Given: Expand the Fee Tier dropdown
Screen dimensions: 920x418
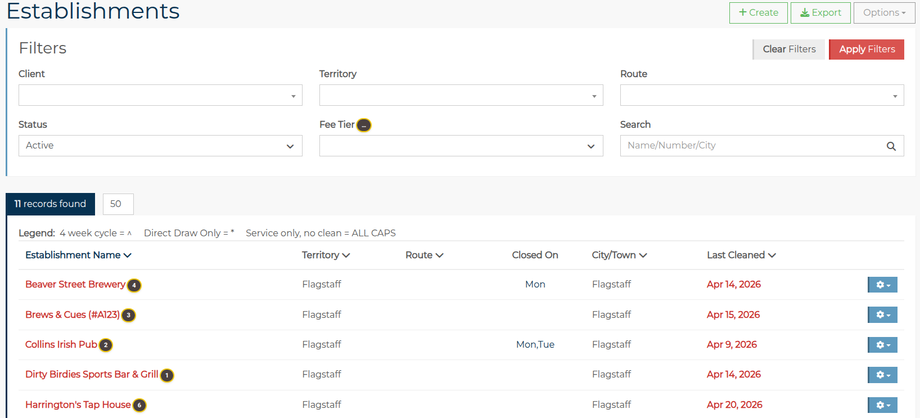Looking at the screenshot, I should [x=461, y=146].
